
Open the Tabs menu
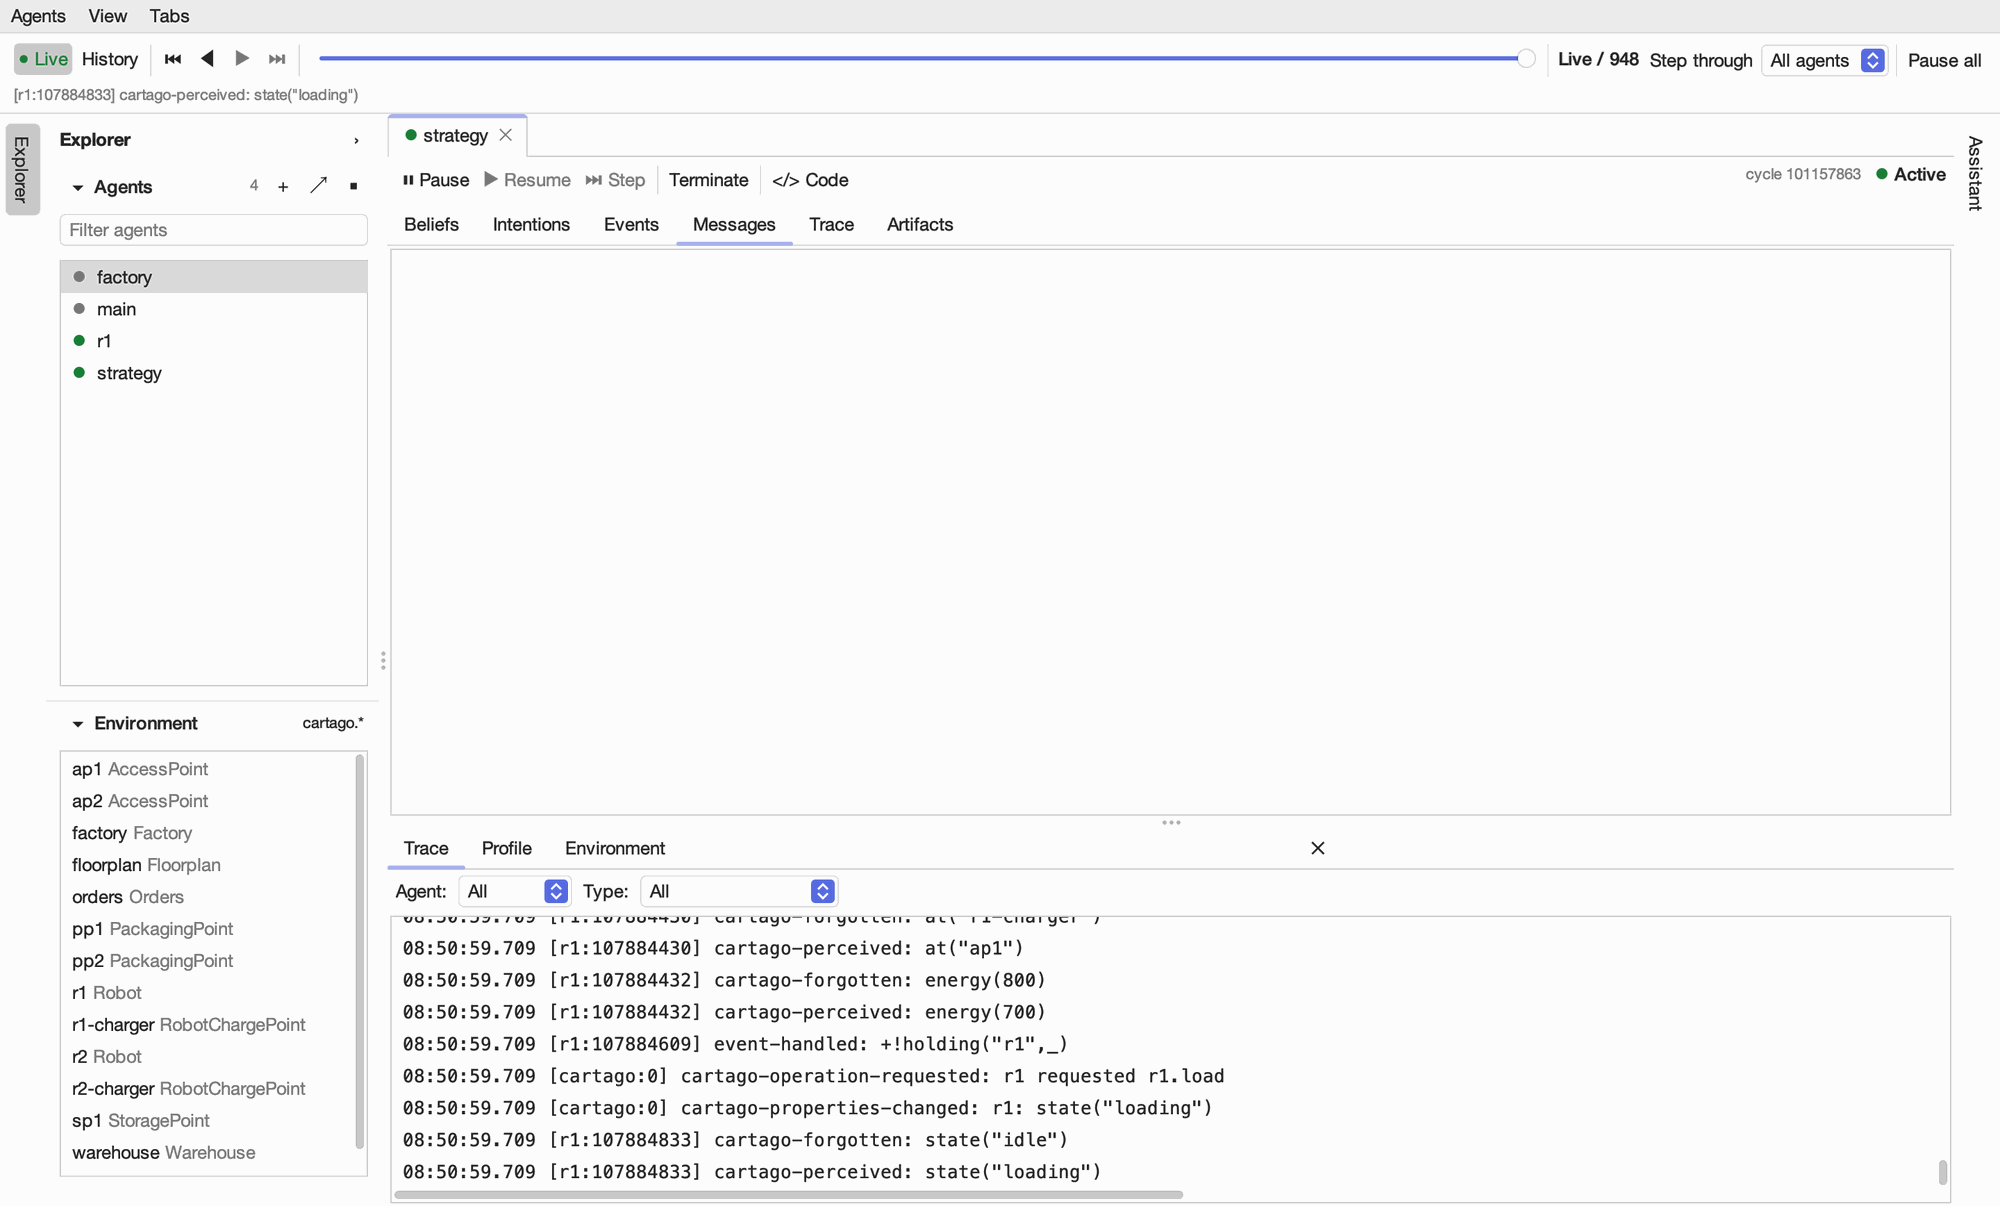(x=169, y=16)
